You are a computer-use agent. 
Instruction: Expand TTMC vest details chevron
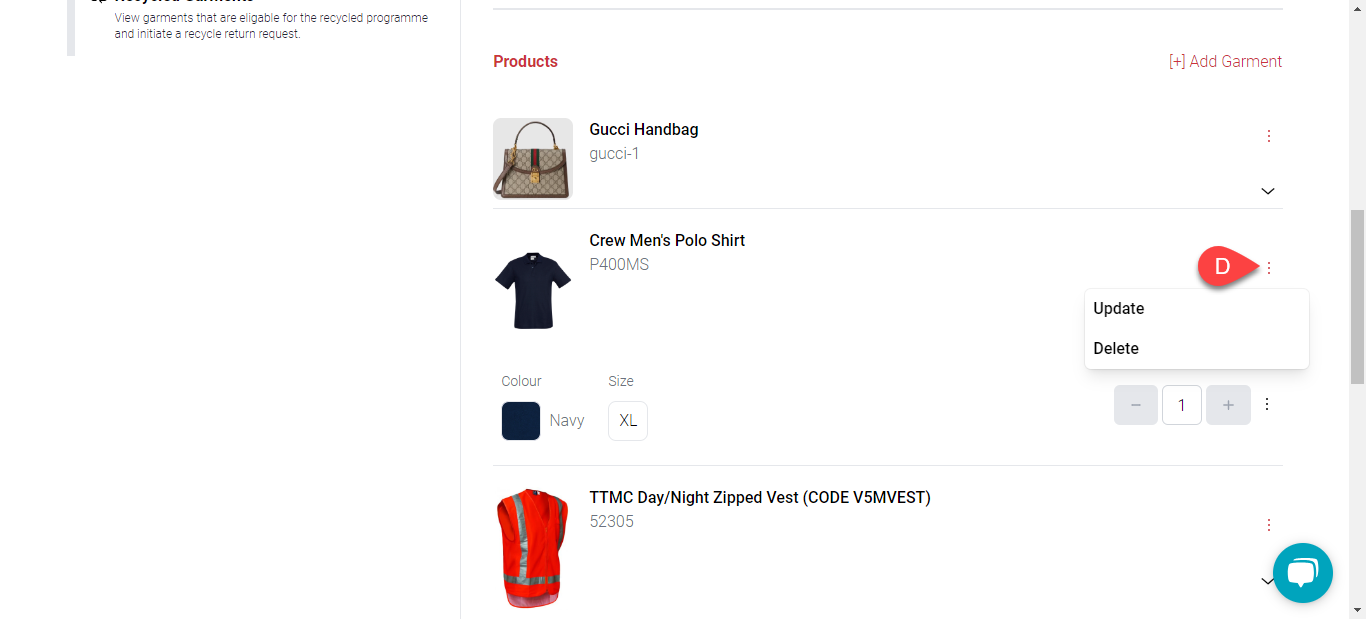coord(1266,581)
